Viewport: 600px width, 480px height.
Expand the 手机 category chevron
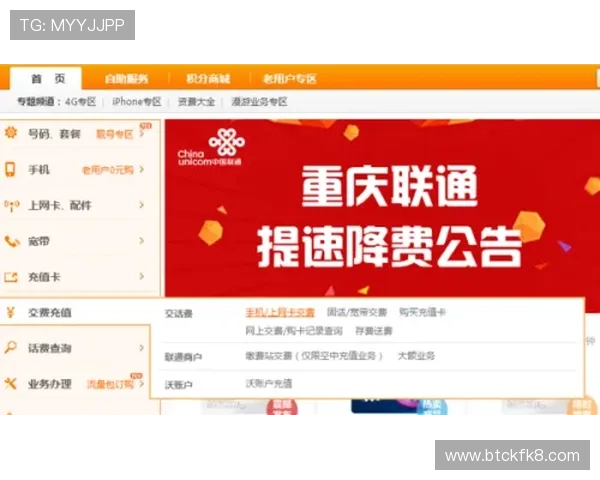tap(142, 169)
